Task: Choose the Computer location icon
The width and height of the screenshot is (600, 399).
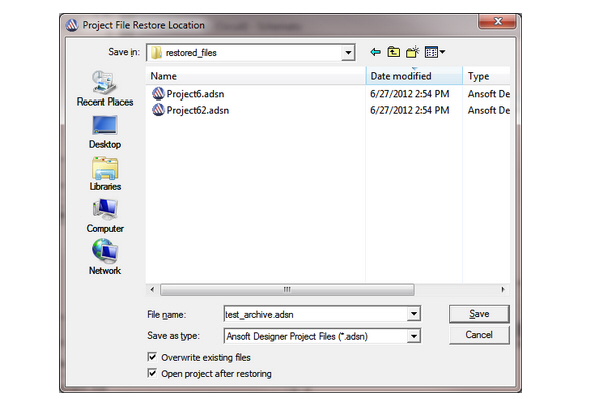Action: [x=105, y=216]
